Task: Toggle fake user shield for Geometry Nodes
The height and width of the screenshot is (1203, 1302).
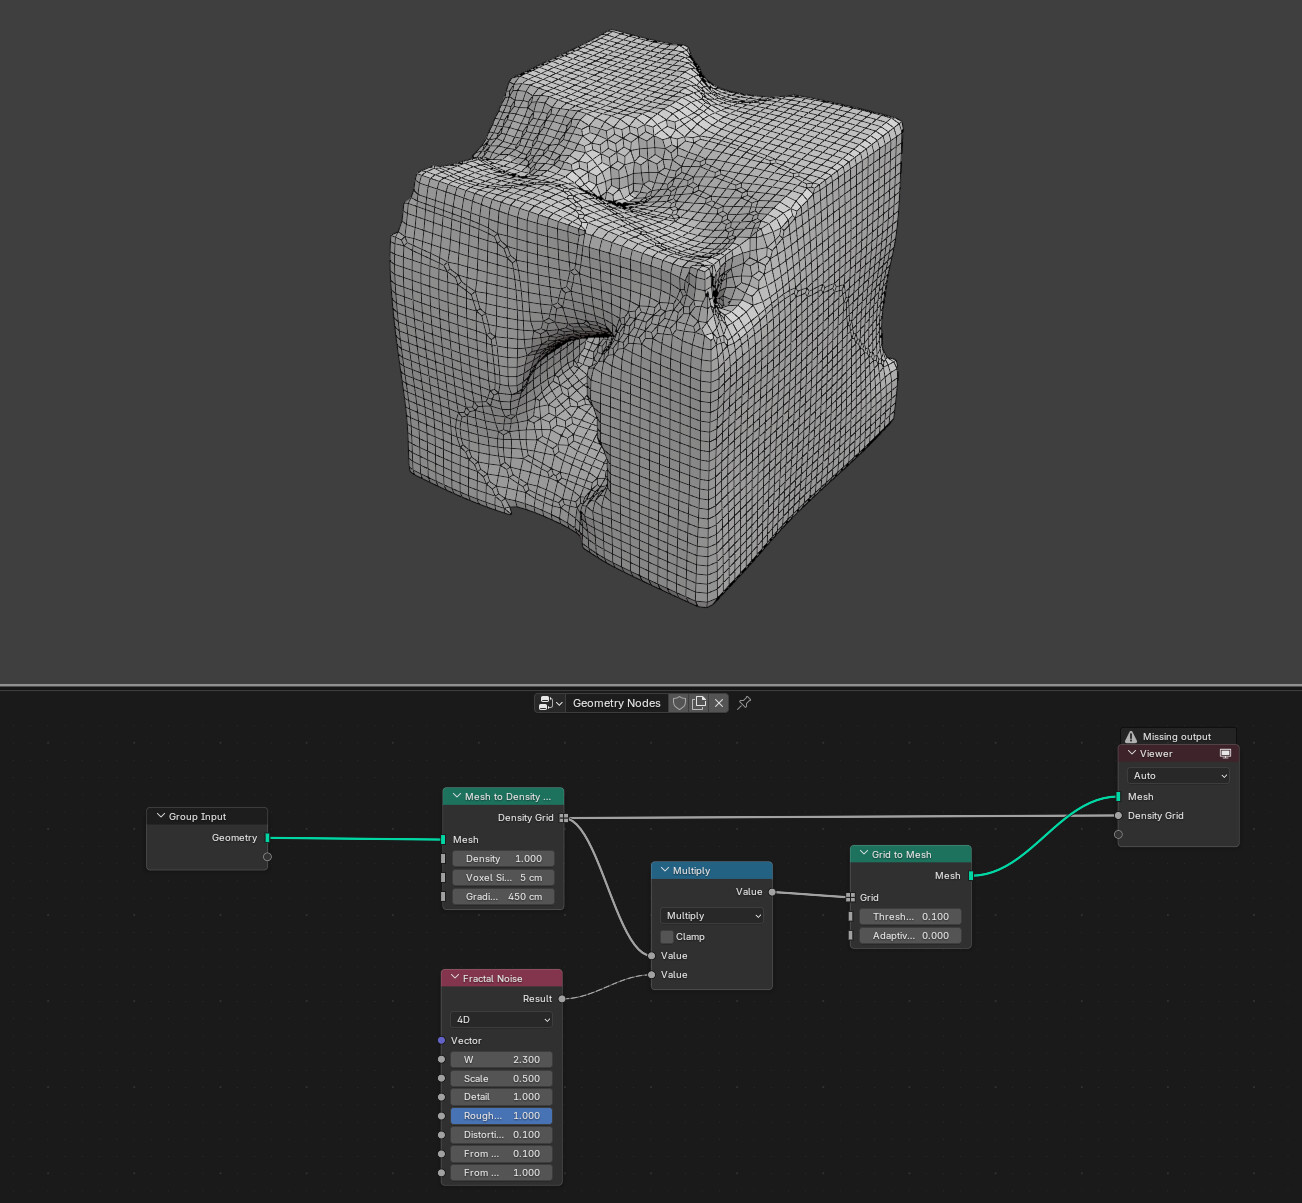Action: tap(679, 703)
